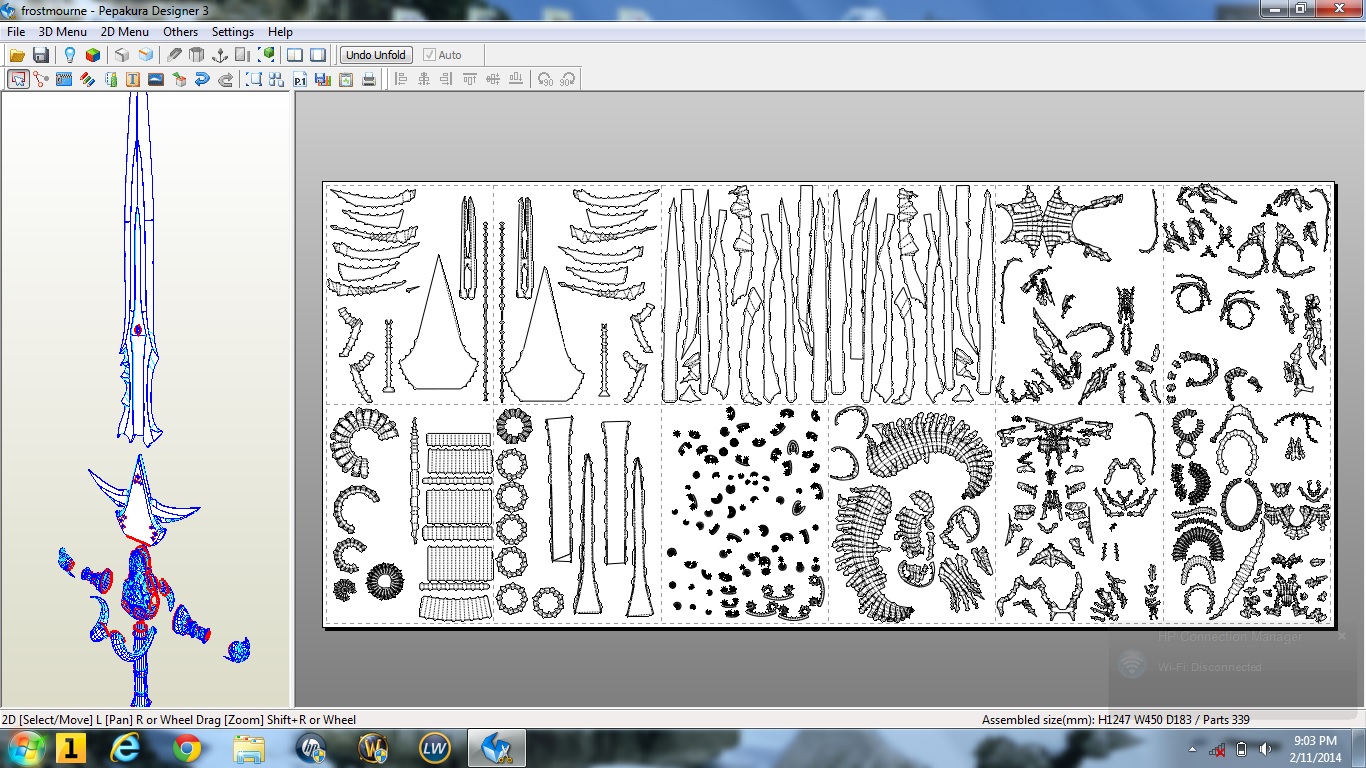Toggle the light bulb lighting icon
Screen dimensions: 1366x768
click(69, 55)
